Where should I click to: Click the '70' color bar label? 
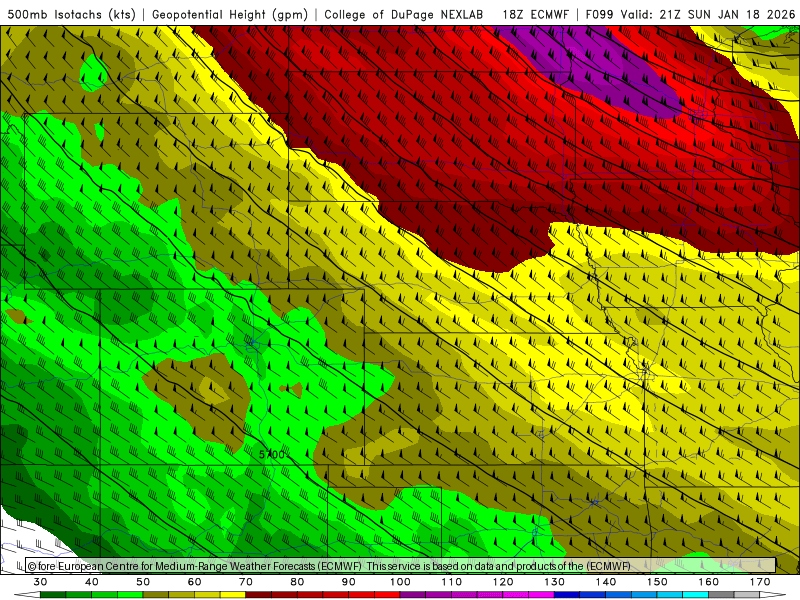coord(246,582)
